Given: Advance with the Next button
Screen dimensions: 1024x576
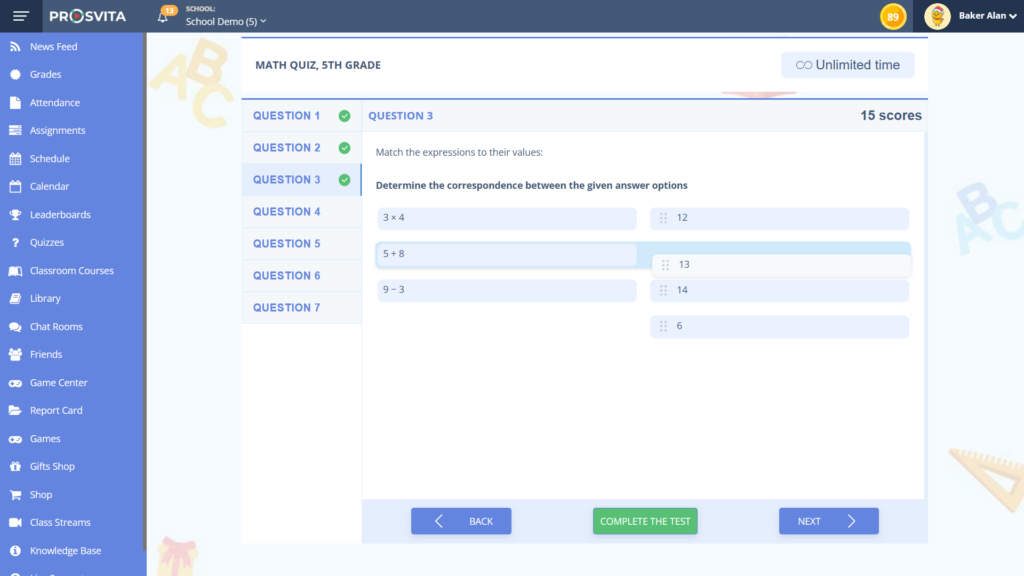Looking at the screenshot, I should tap(828, 520).
